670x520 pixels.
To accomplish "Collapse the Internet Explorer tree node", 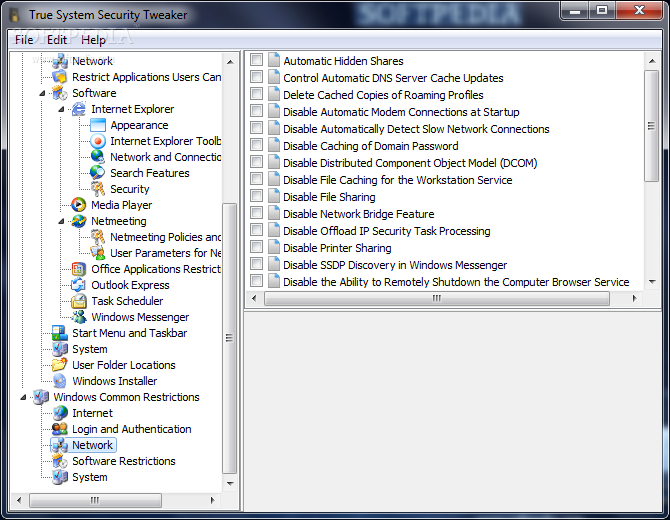I will pyautogui.click(x=62, y=109).
